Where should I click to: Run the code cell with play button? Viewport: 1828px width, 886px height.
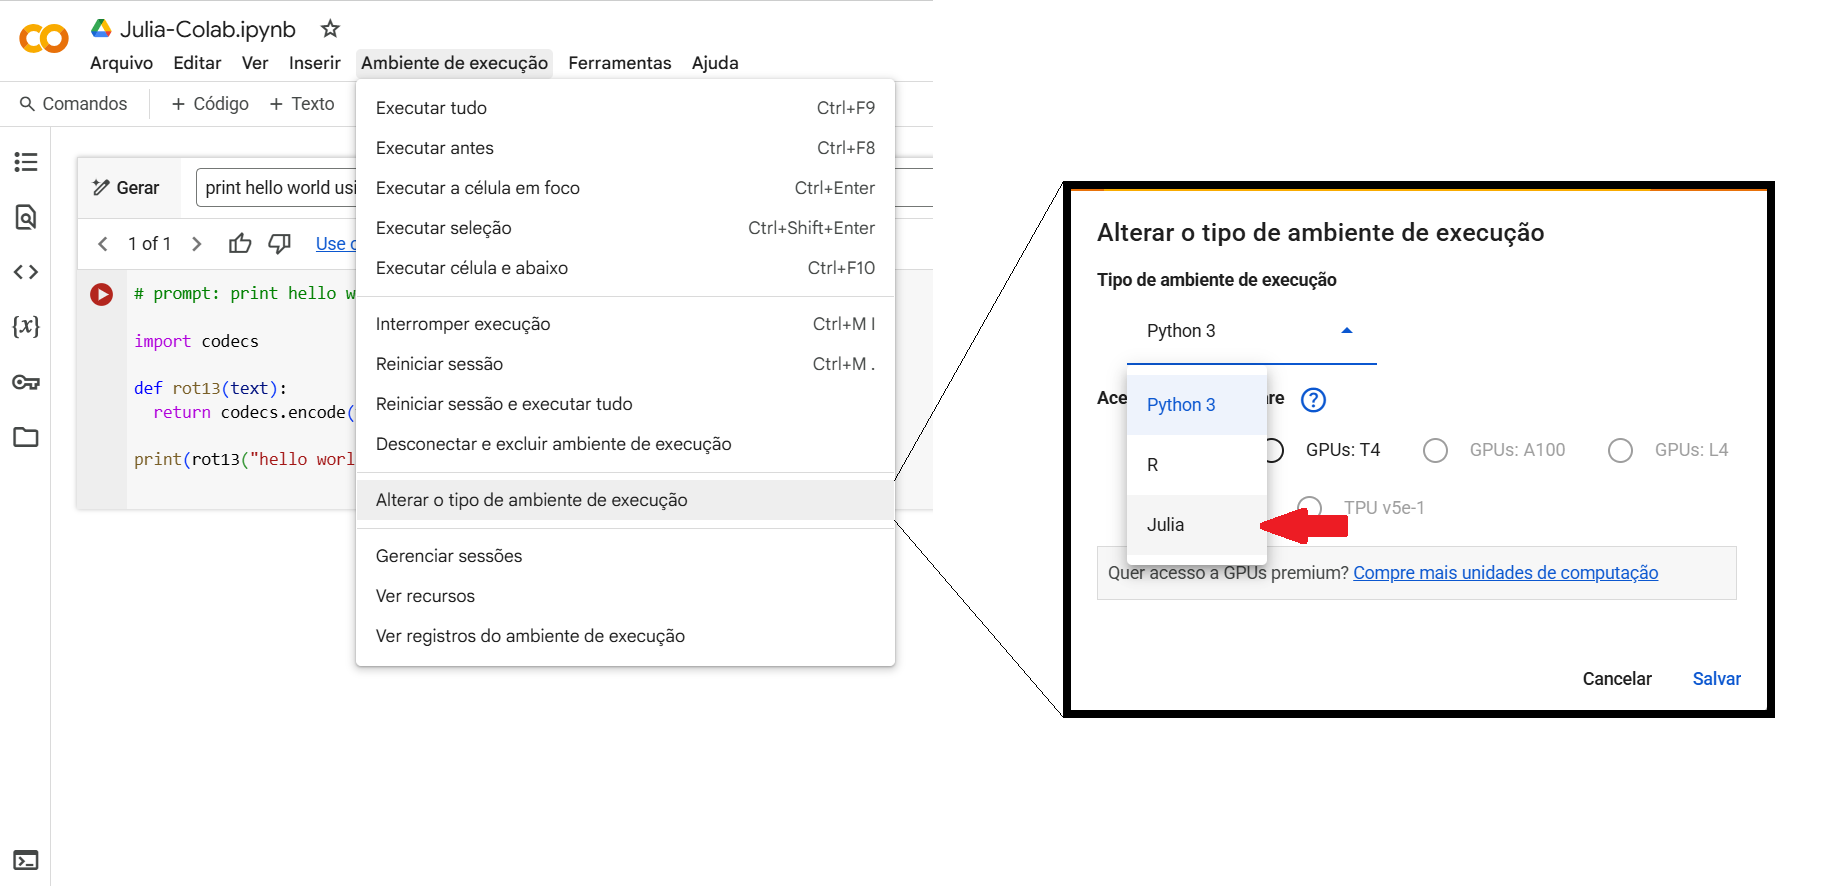coord(101,294)
